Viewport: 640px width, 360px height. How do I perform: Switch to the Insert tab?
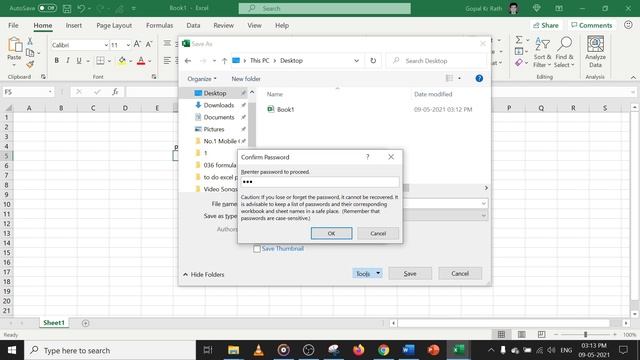point(73,25)
